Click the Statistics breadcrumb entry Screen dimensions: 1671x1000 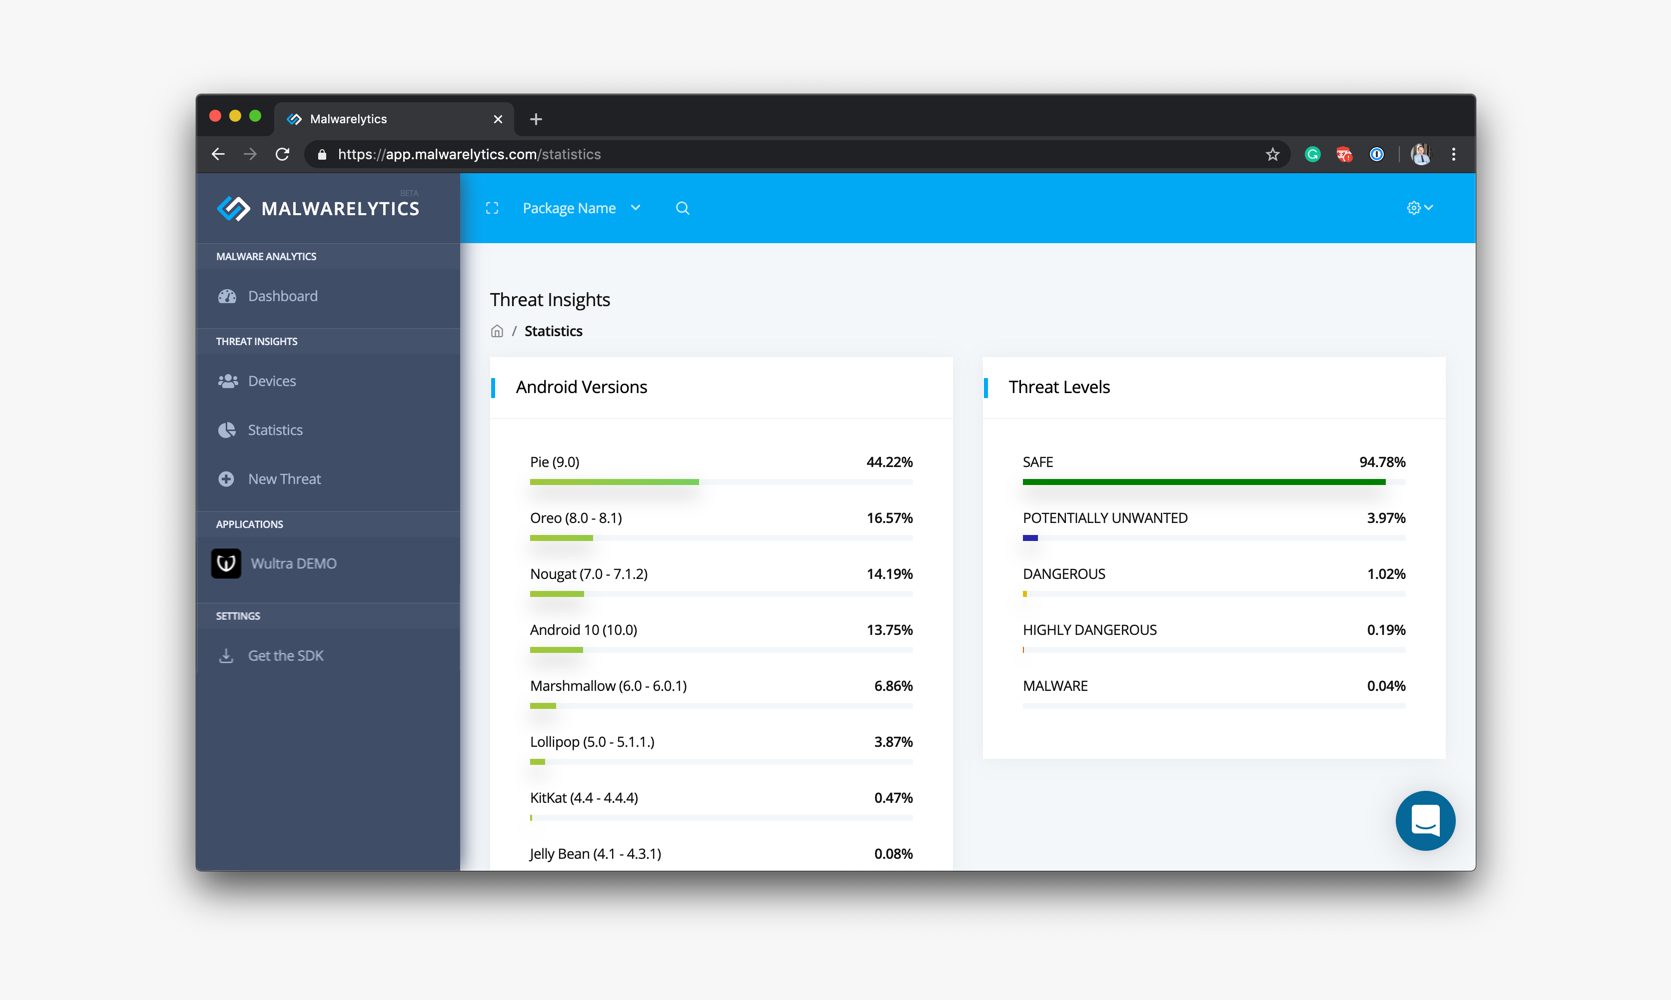553,331
